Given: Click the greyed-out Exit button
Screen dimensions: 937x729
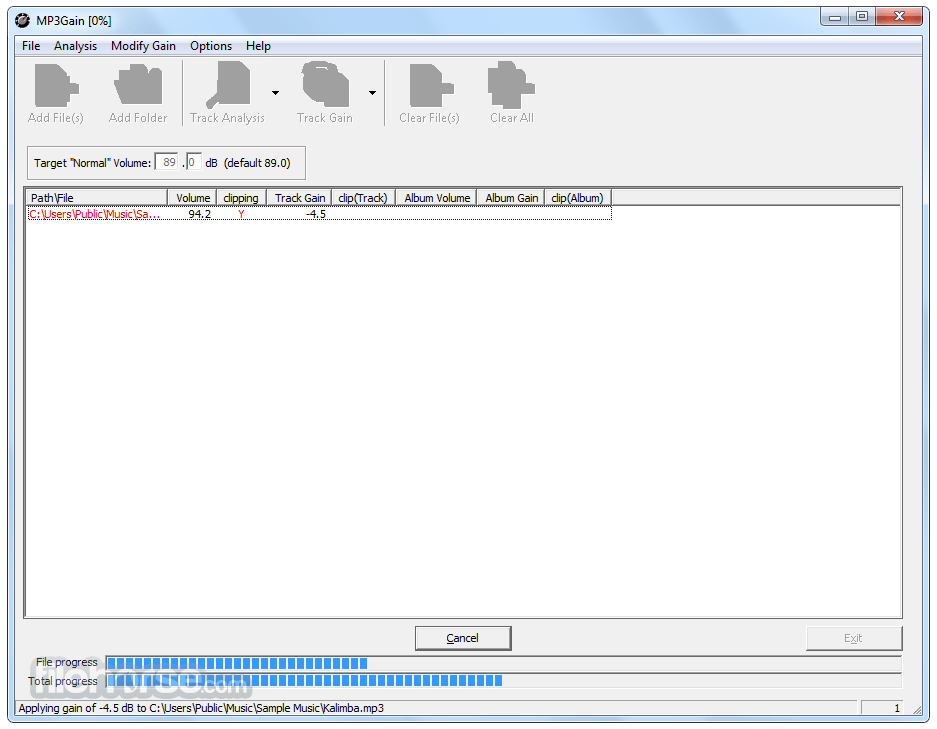Looking at the screenshot, I should click(854, 638).
